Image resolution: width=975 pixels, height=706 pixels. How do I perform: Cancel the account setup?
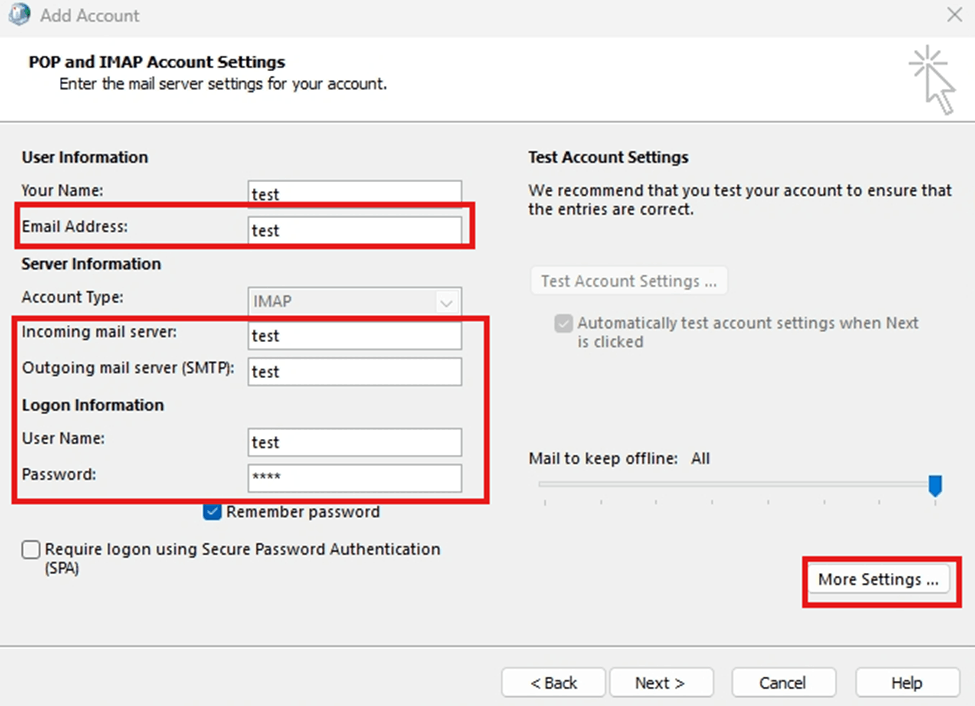(x=783, y=683)
